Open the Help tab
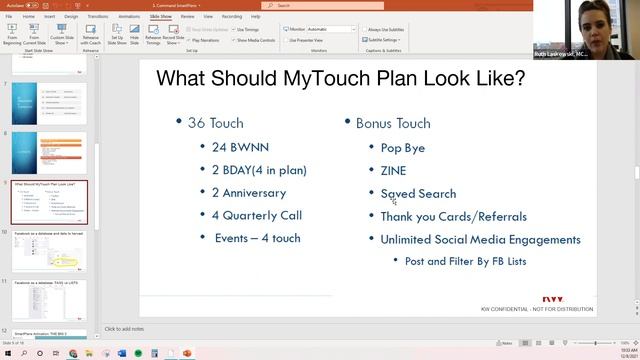The image size is (640, 360). 256,17
